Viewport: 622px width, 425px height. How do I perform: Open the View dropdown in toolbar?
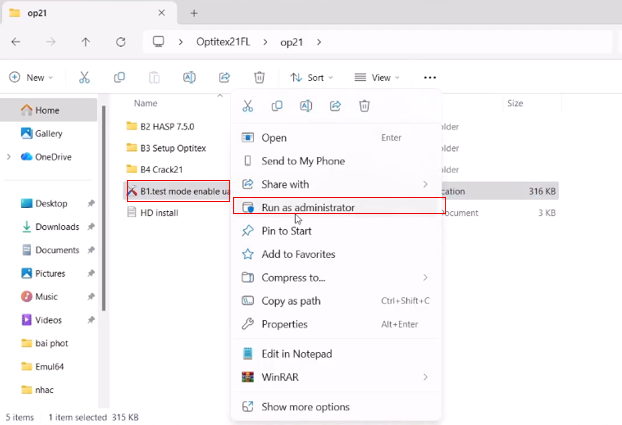[377, 77]
